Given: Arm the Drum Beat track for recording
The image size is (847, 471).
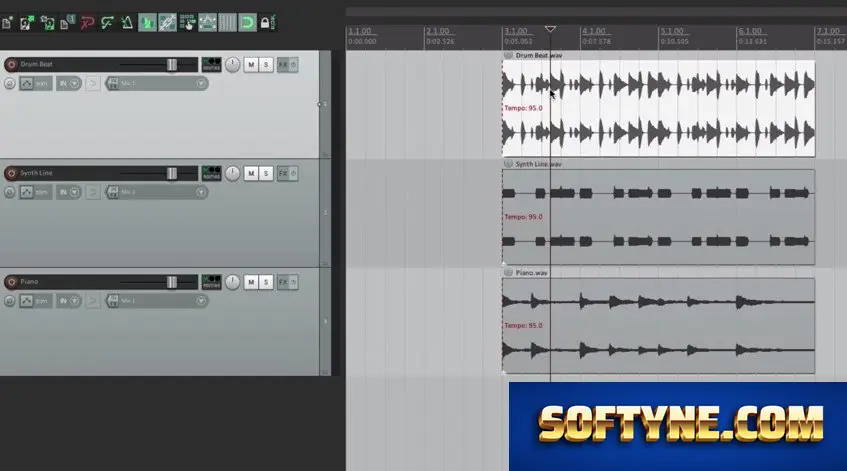Looking at the screenshot, I should (11, 64).
